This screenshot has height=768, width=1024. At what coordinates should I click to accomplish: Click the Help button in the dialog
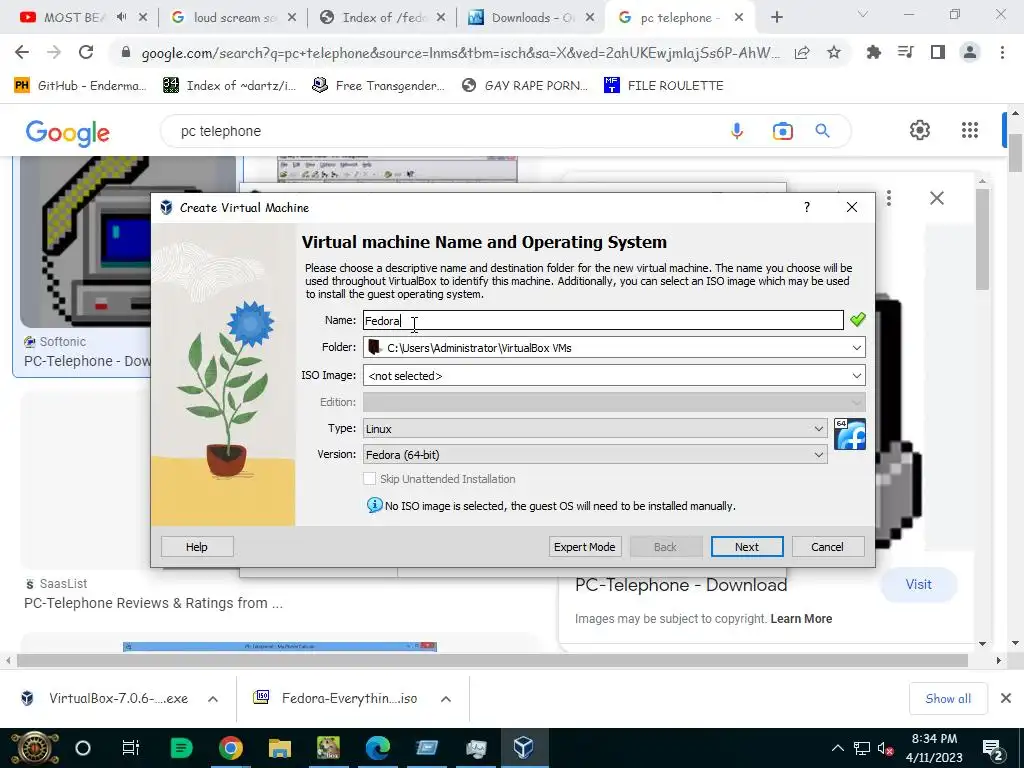point(197,547)
